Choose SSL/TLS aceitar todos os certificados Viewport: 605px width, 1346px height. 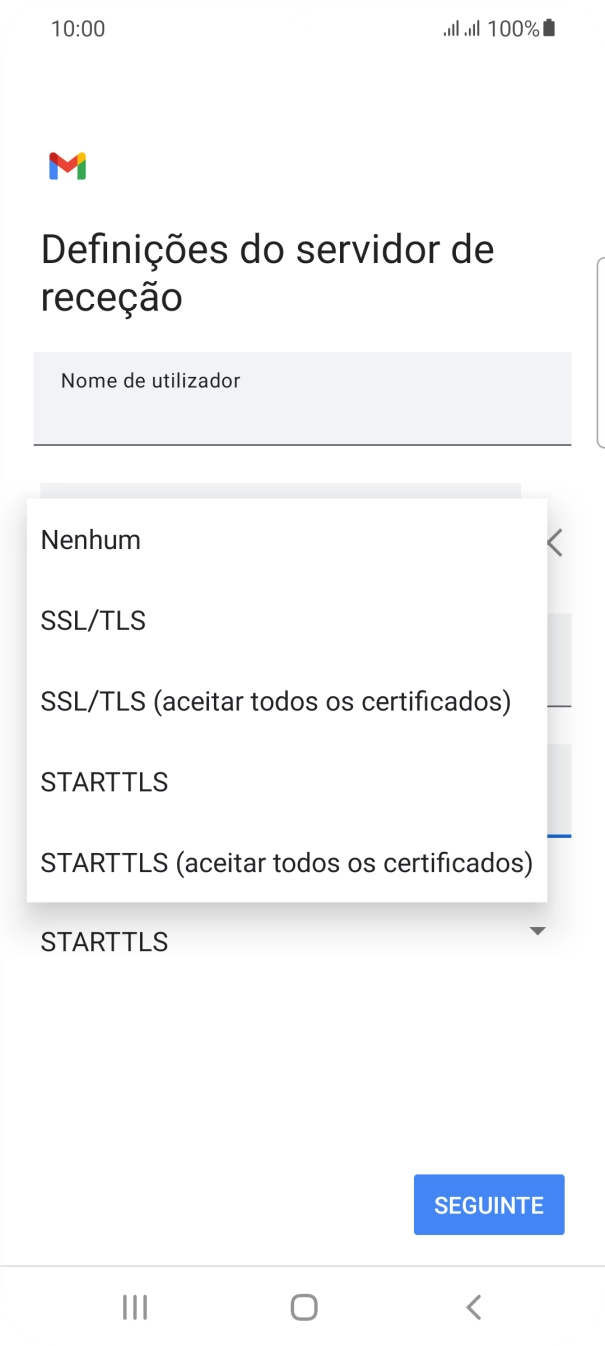[x=276, y=701]
